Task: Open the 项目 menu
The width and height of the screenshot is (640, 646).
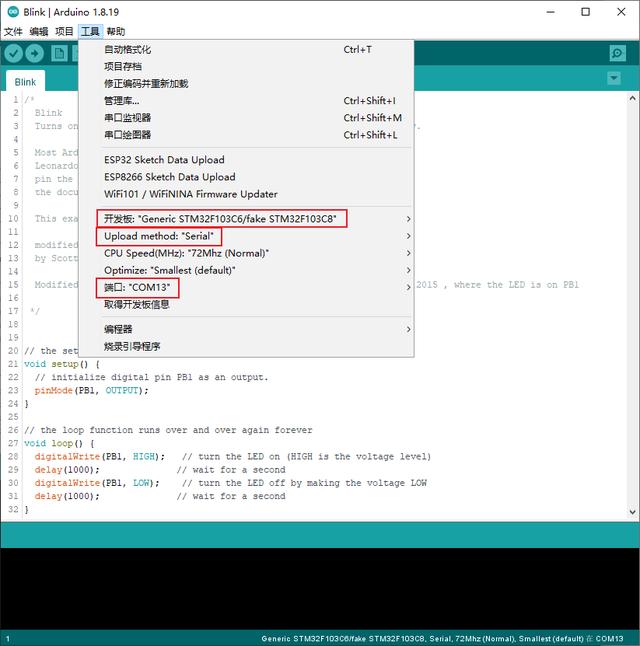Action: coord(64,32)
